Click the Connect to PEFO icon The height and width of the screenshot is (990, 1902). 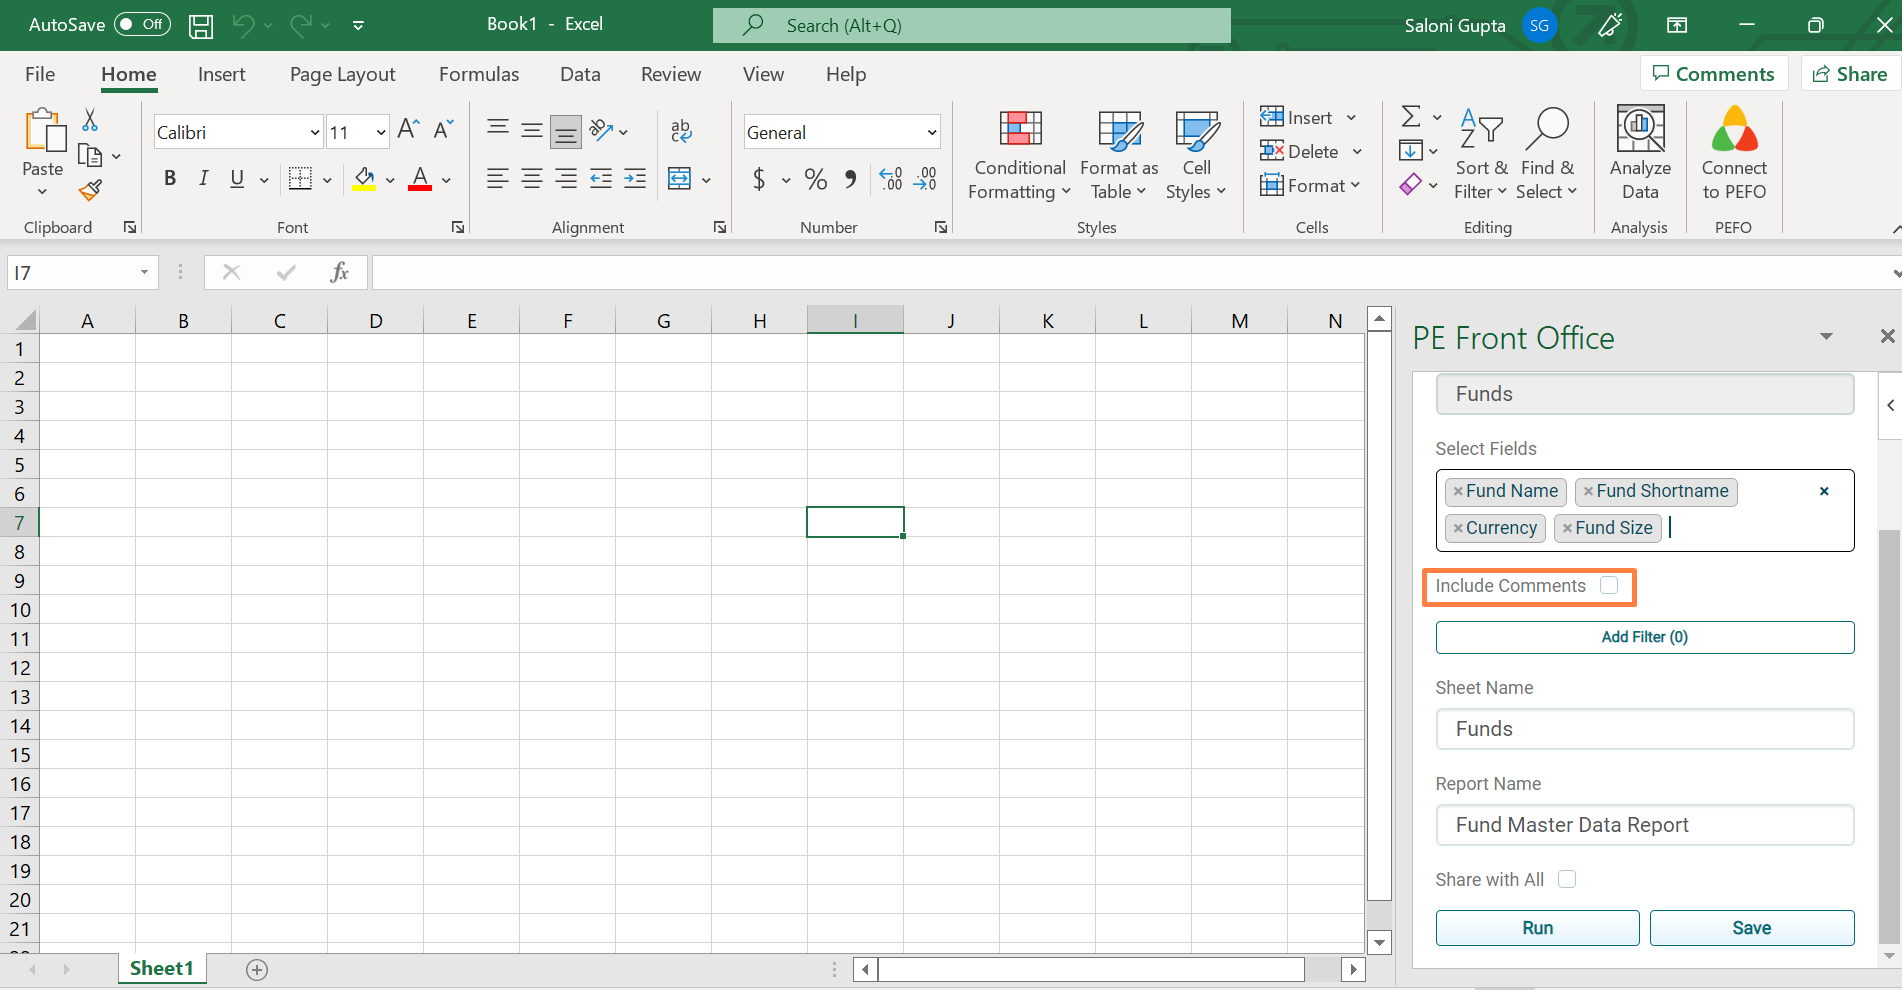(x=1733, y=153)
